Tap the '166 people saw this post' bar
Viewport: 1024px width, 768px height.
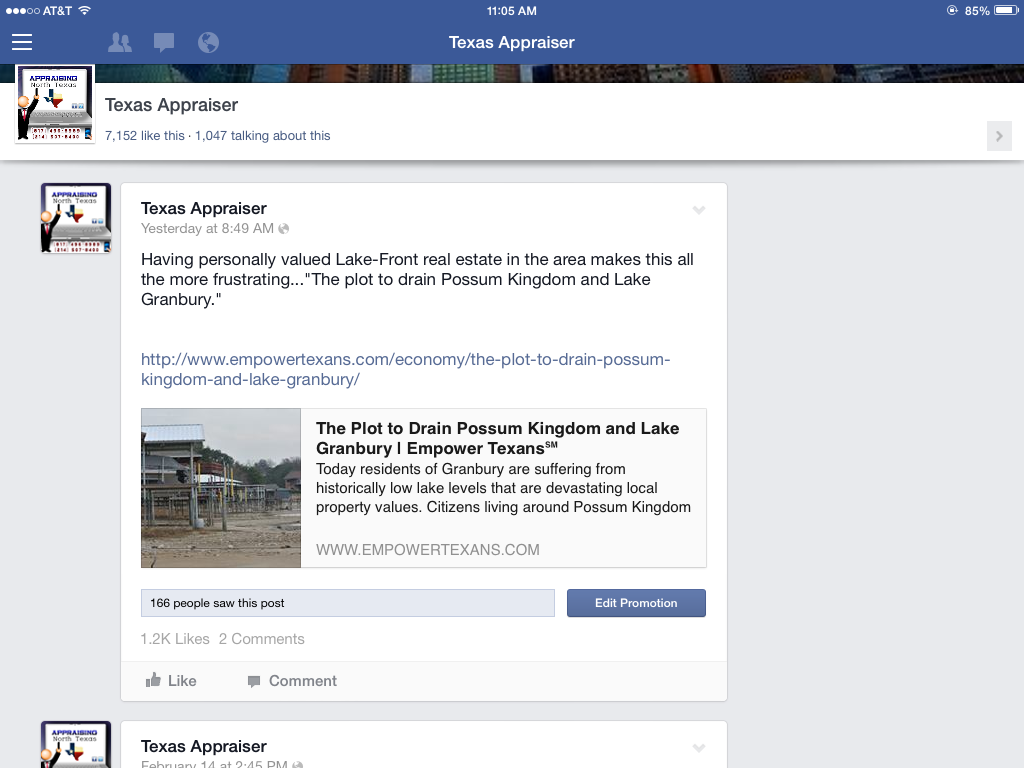click(x=347, y=603)
